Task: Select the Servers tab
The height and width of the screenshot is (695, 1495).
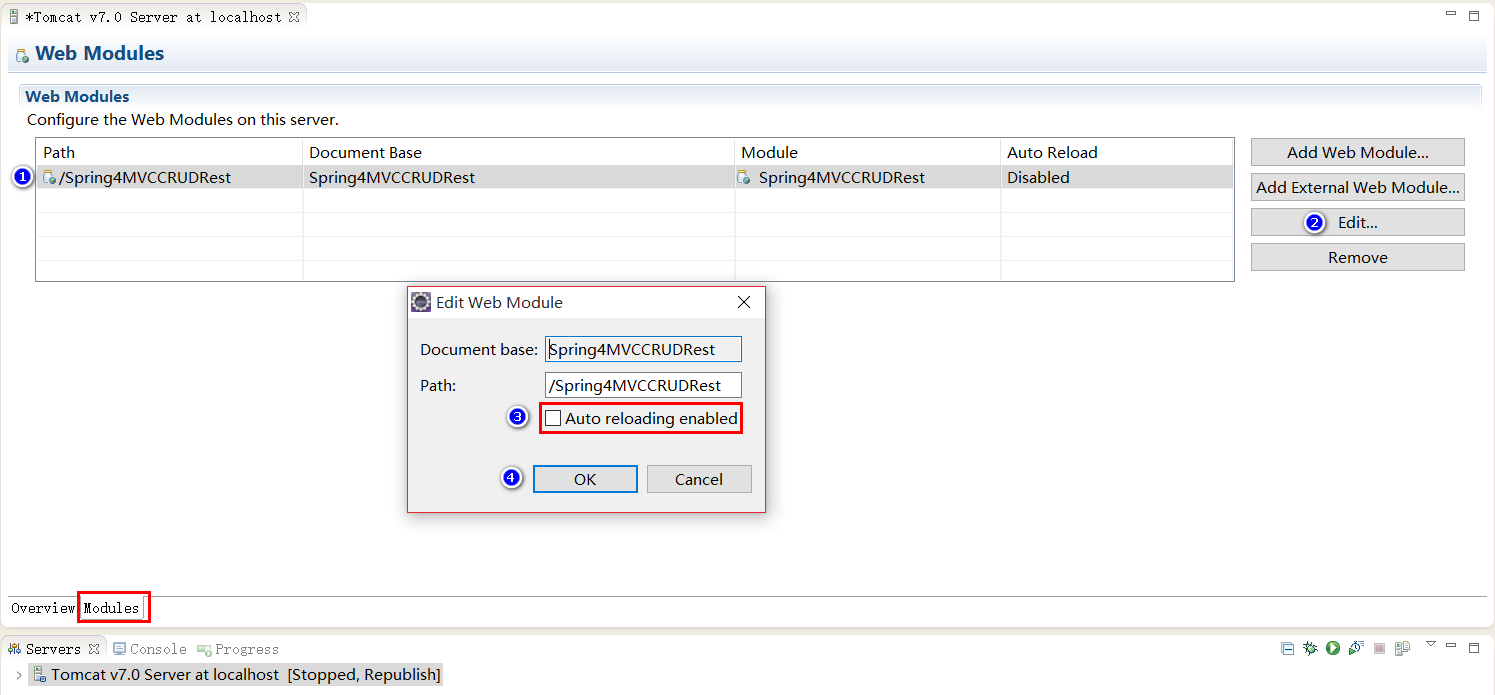Action: click(x=53, y=649)
